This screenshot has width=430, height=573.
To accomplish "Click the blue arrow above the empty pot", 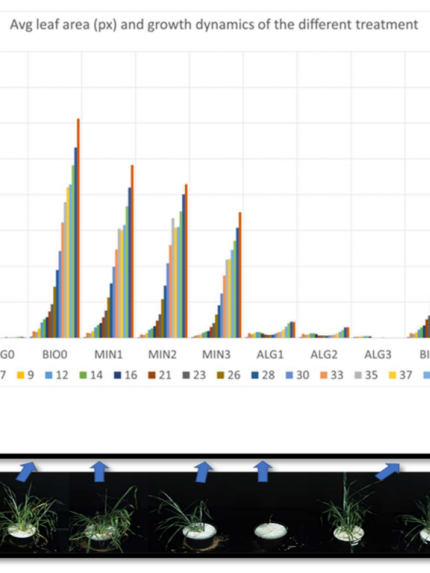I will click(x=263, y=471).
